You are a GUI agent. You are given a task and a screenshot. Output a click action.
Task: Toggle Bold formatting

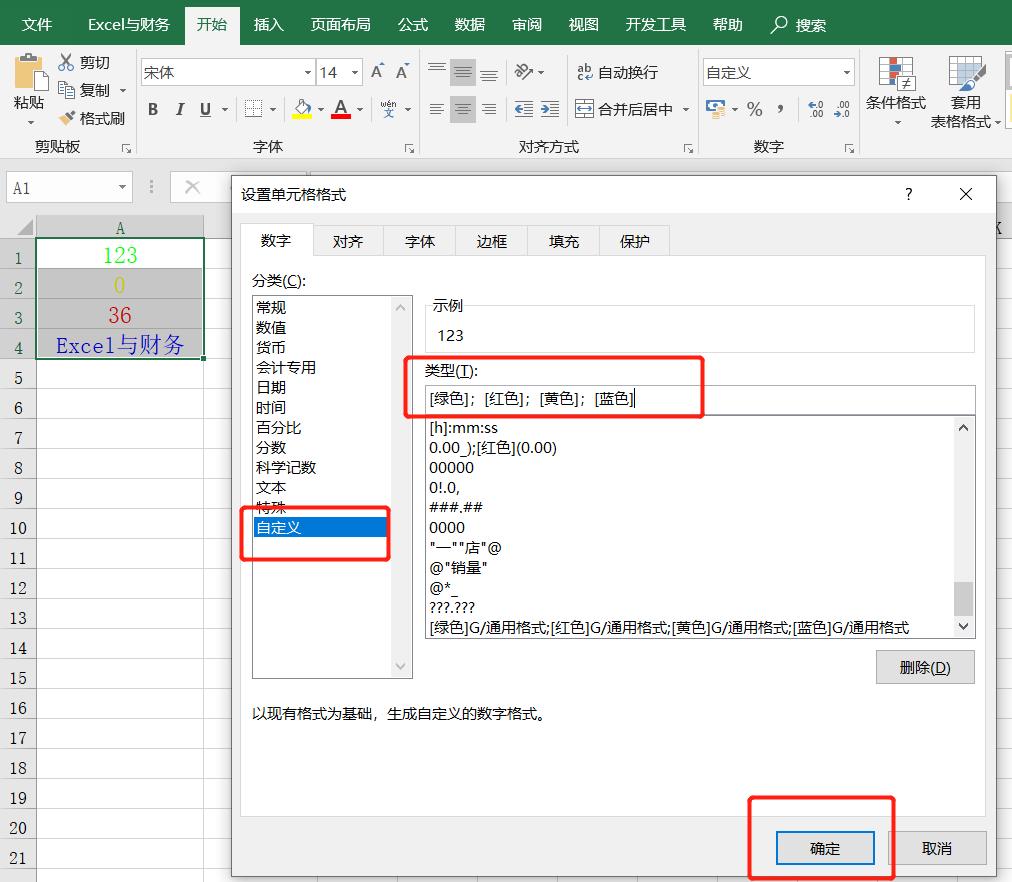point(152,109)
